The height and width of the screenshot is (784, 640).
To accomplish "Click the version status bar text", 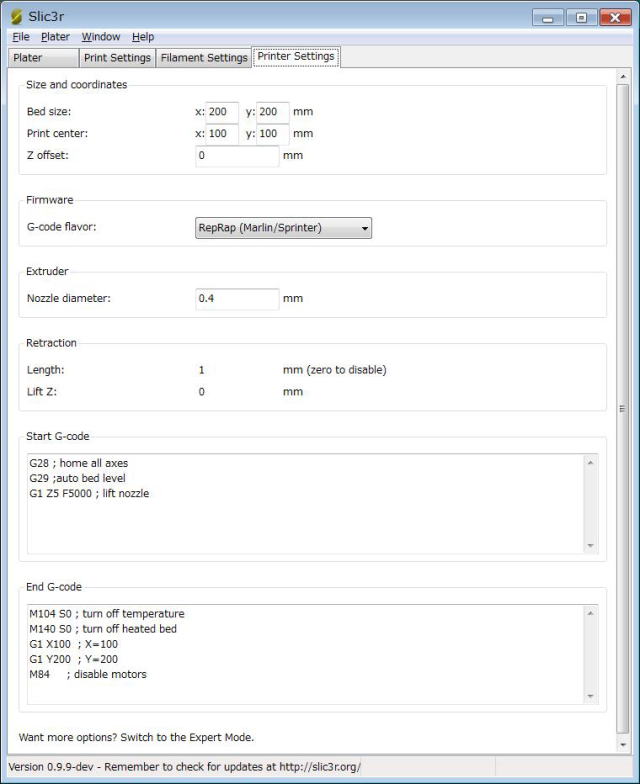I will [184, 766].
